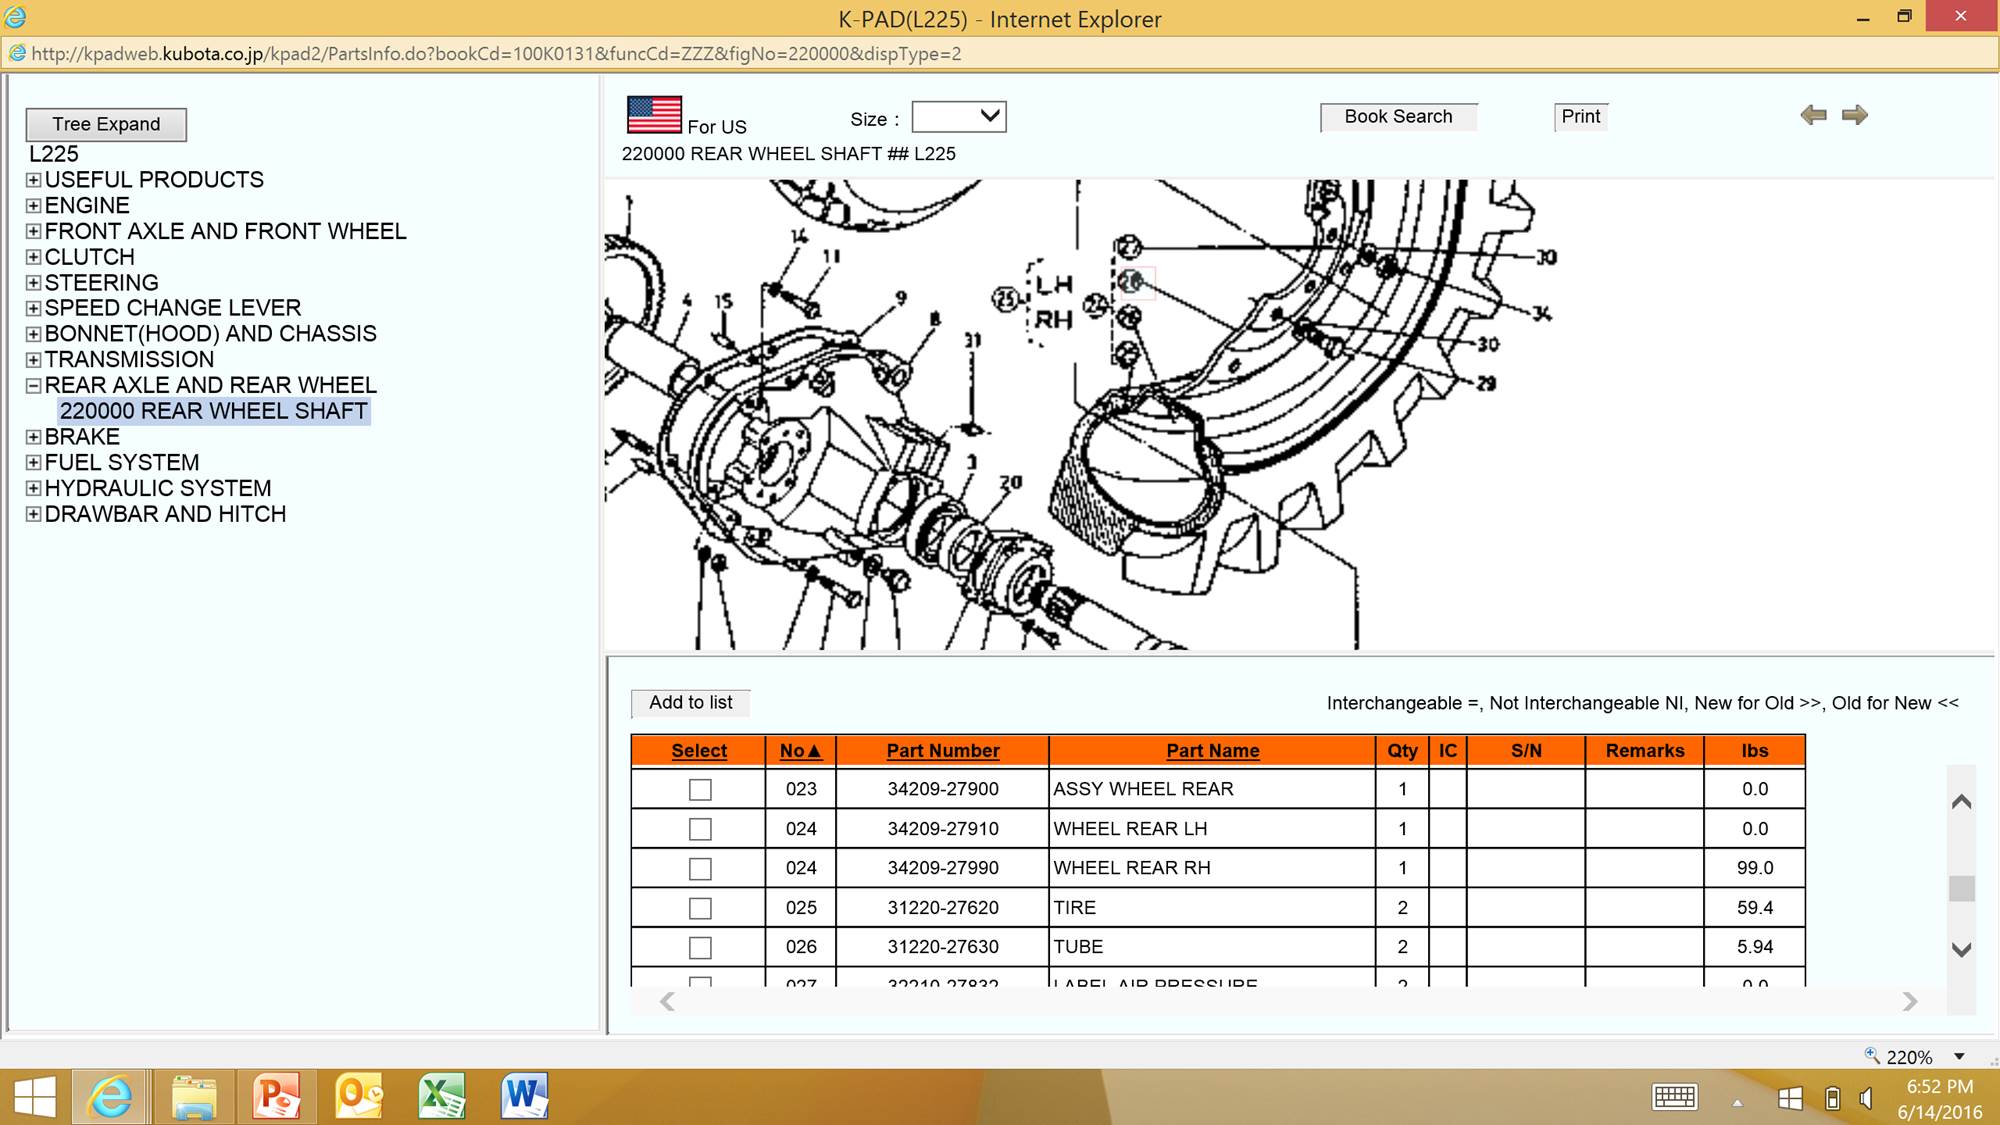The height and width of the screenshot is (1125, 2000).
Task: Click the Tree Expand button
Action: tap(106, 124)
